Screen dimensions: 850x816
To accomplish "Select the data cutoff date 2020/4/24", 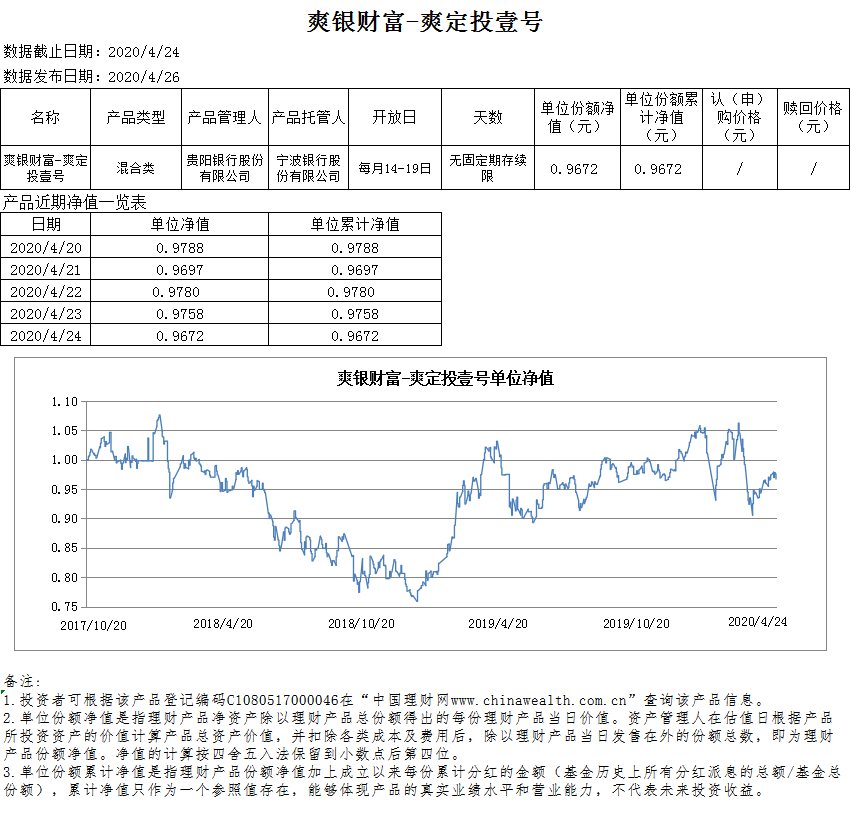I will 144,52.
